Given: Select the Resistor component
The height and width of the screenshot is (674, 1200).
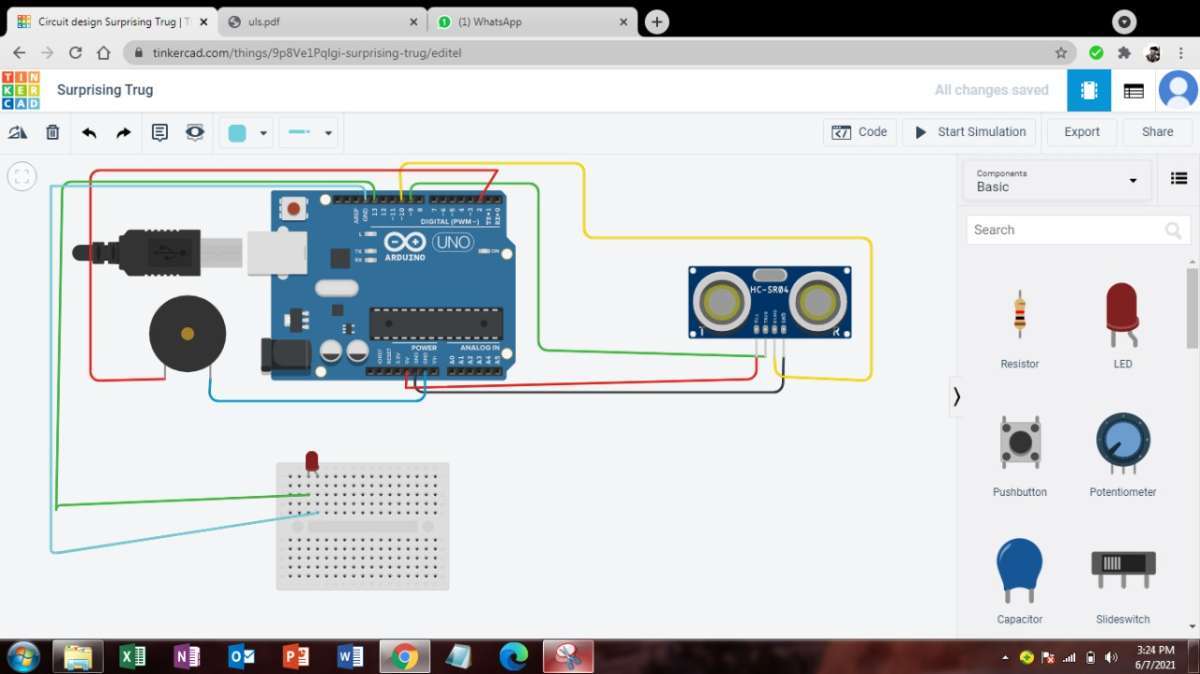Looking at the screenshot, I should 1019,327.
